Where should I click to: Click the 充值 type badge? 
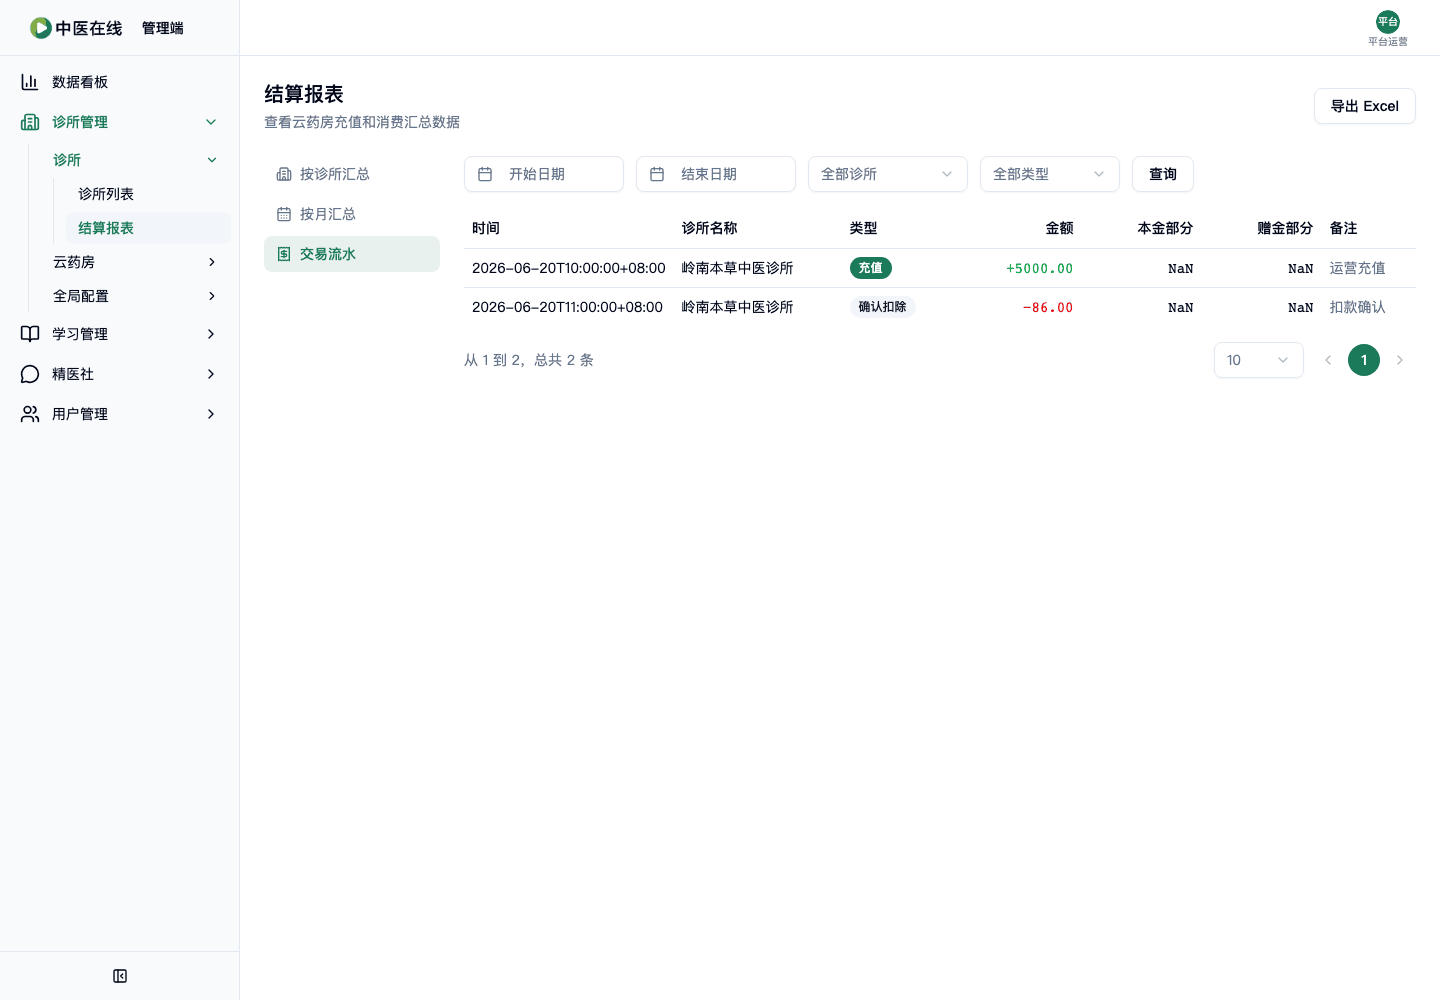coord(871,268)
